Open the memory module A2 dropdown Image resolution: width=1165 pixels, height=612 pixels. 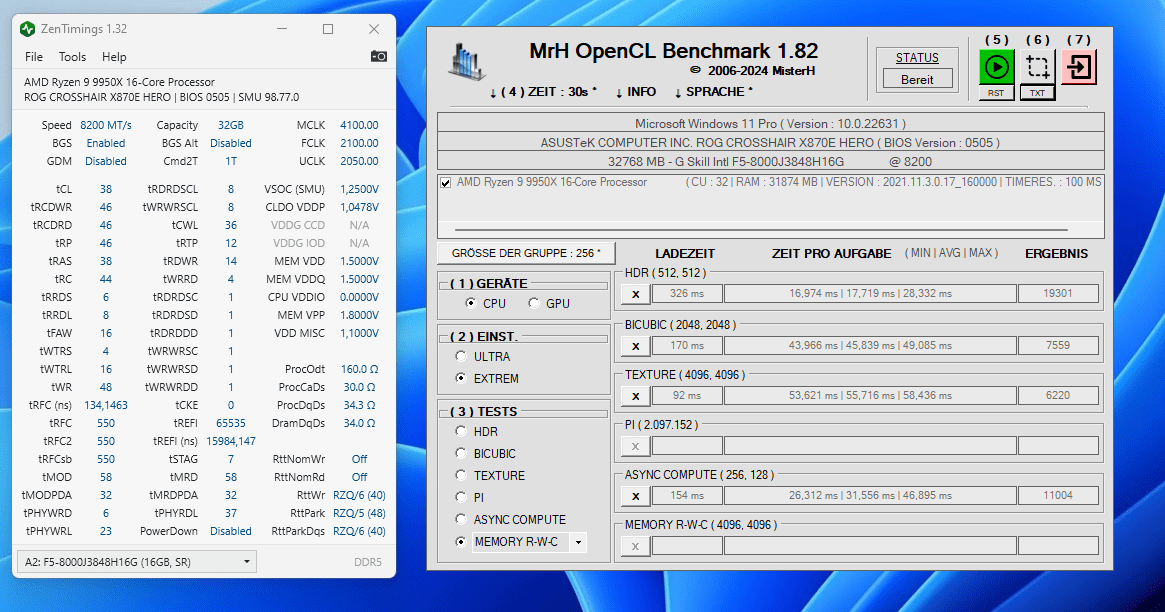137,561
